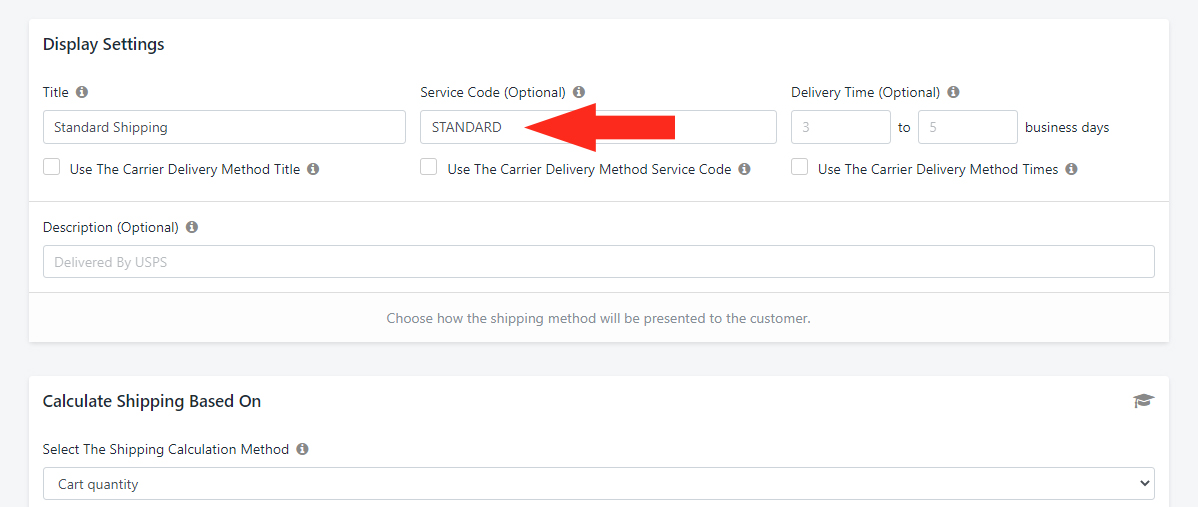Click the Display Settings section heading
This screenshot has width=1198, height=507.
104,44
